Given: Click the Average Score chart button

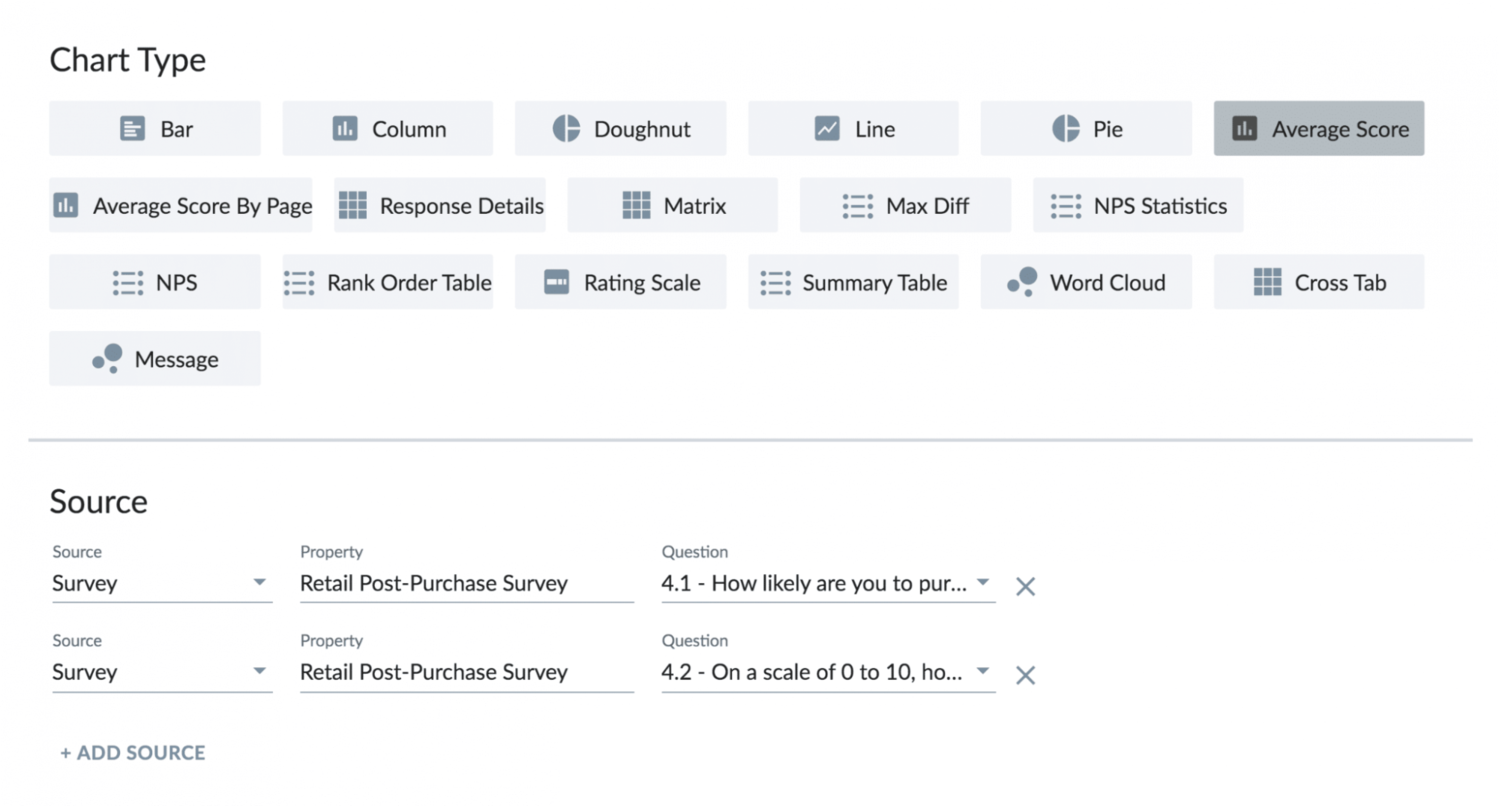Looking at the screenshot, I should coord(1318,129).
